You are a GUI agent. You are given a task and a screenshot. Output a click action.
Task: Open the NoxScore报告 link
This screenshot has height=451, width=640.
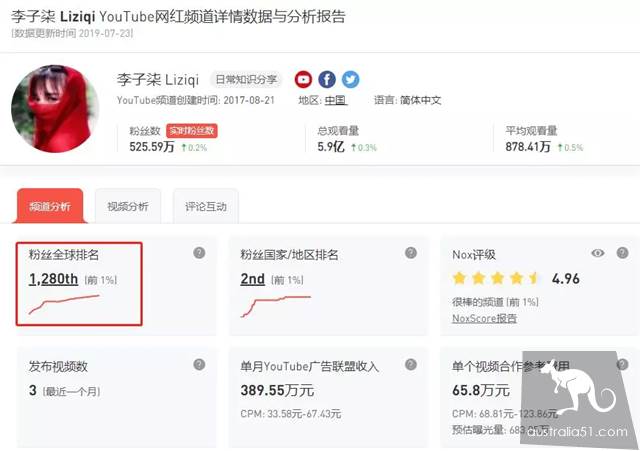[x=484, y=318]
